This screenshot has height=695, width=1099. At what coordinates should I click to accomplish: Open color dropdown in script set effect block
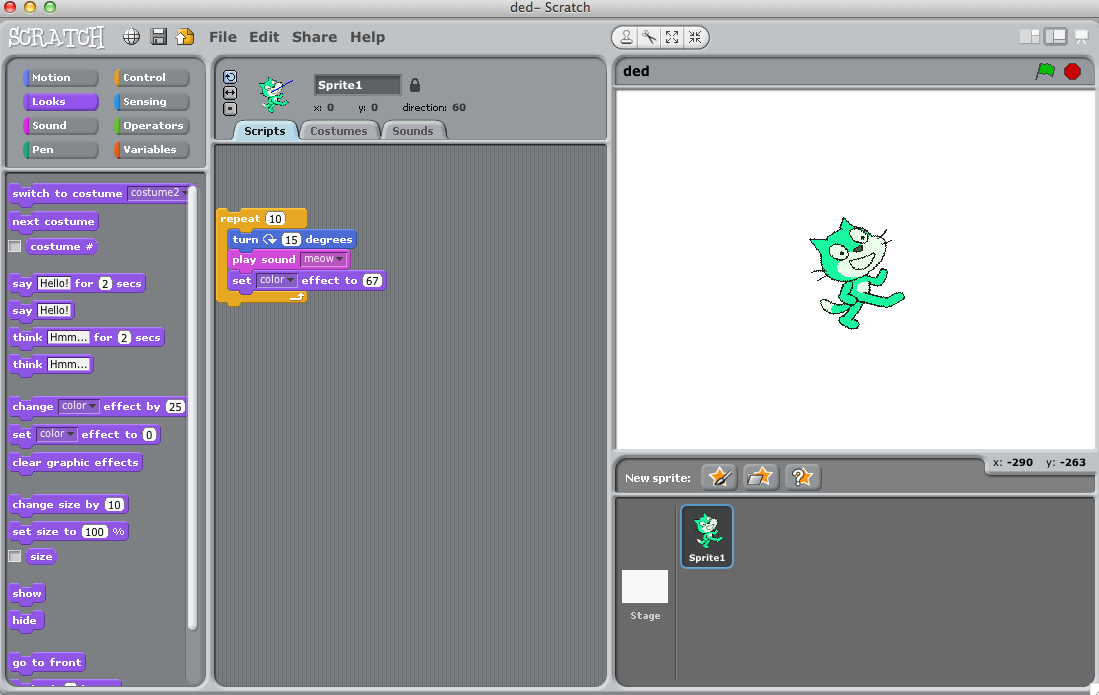(276, 280)
